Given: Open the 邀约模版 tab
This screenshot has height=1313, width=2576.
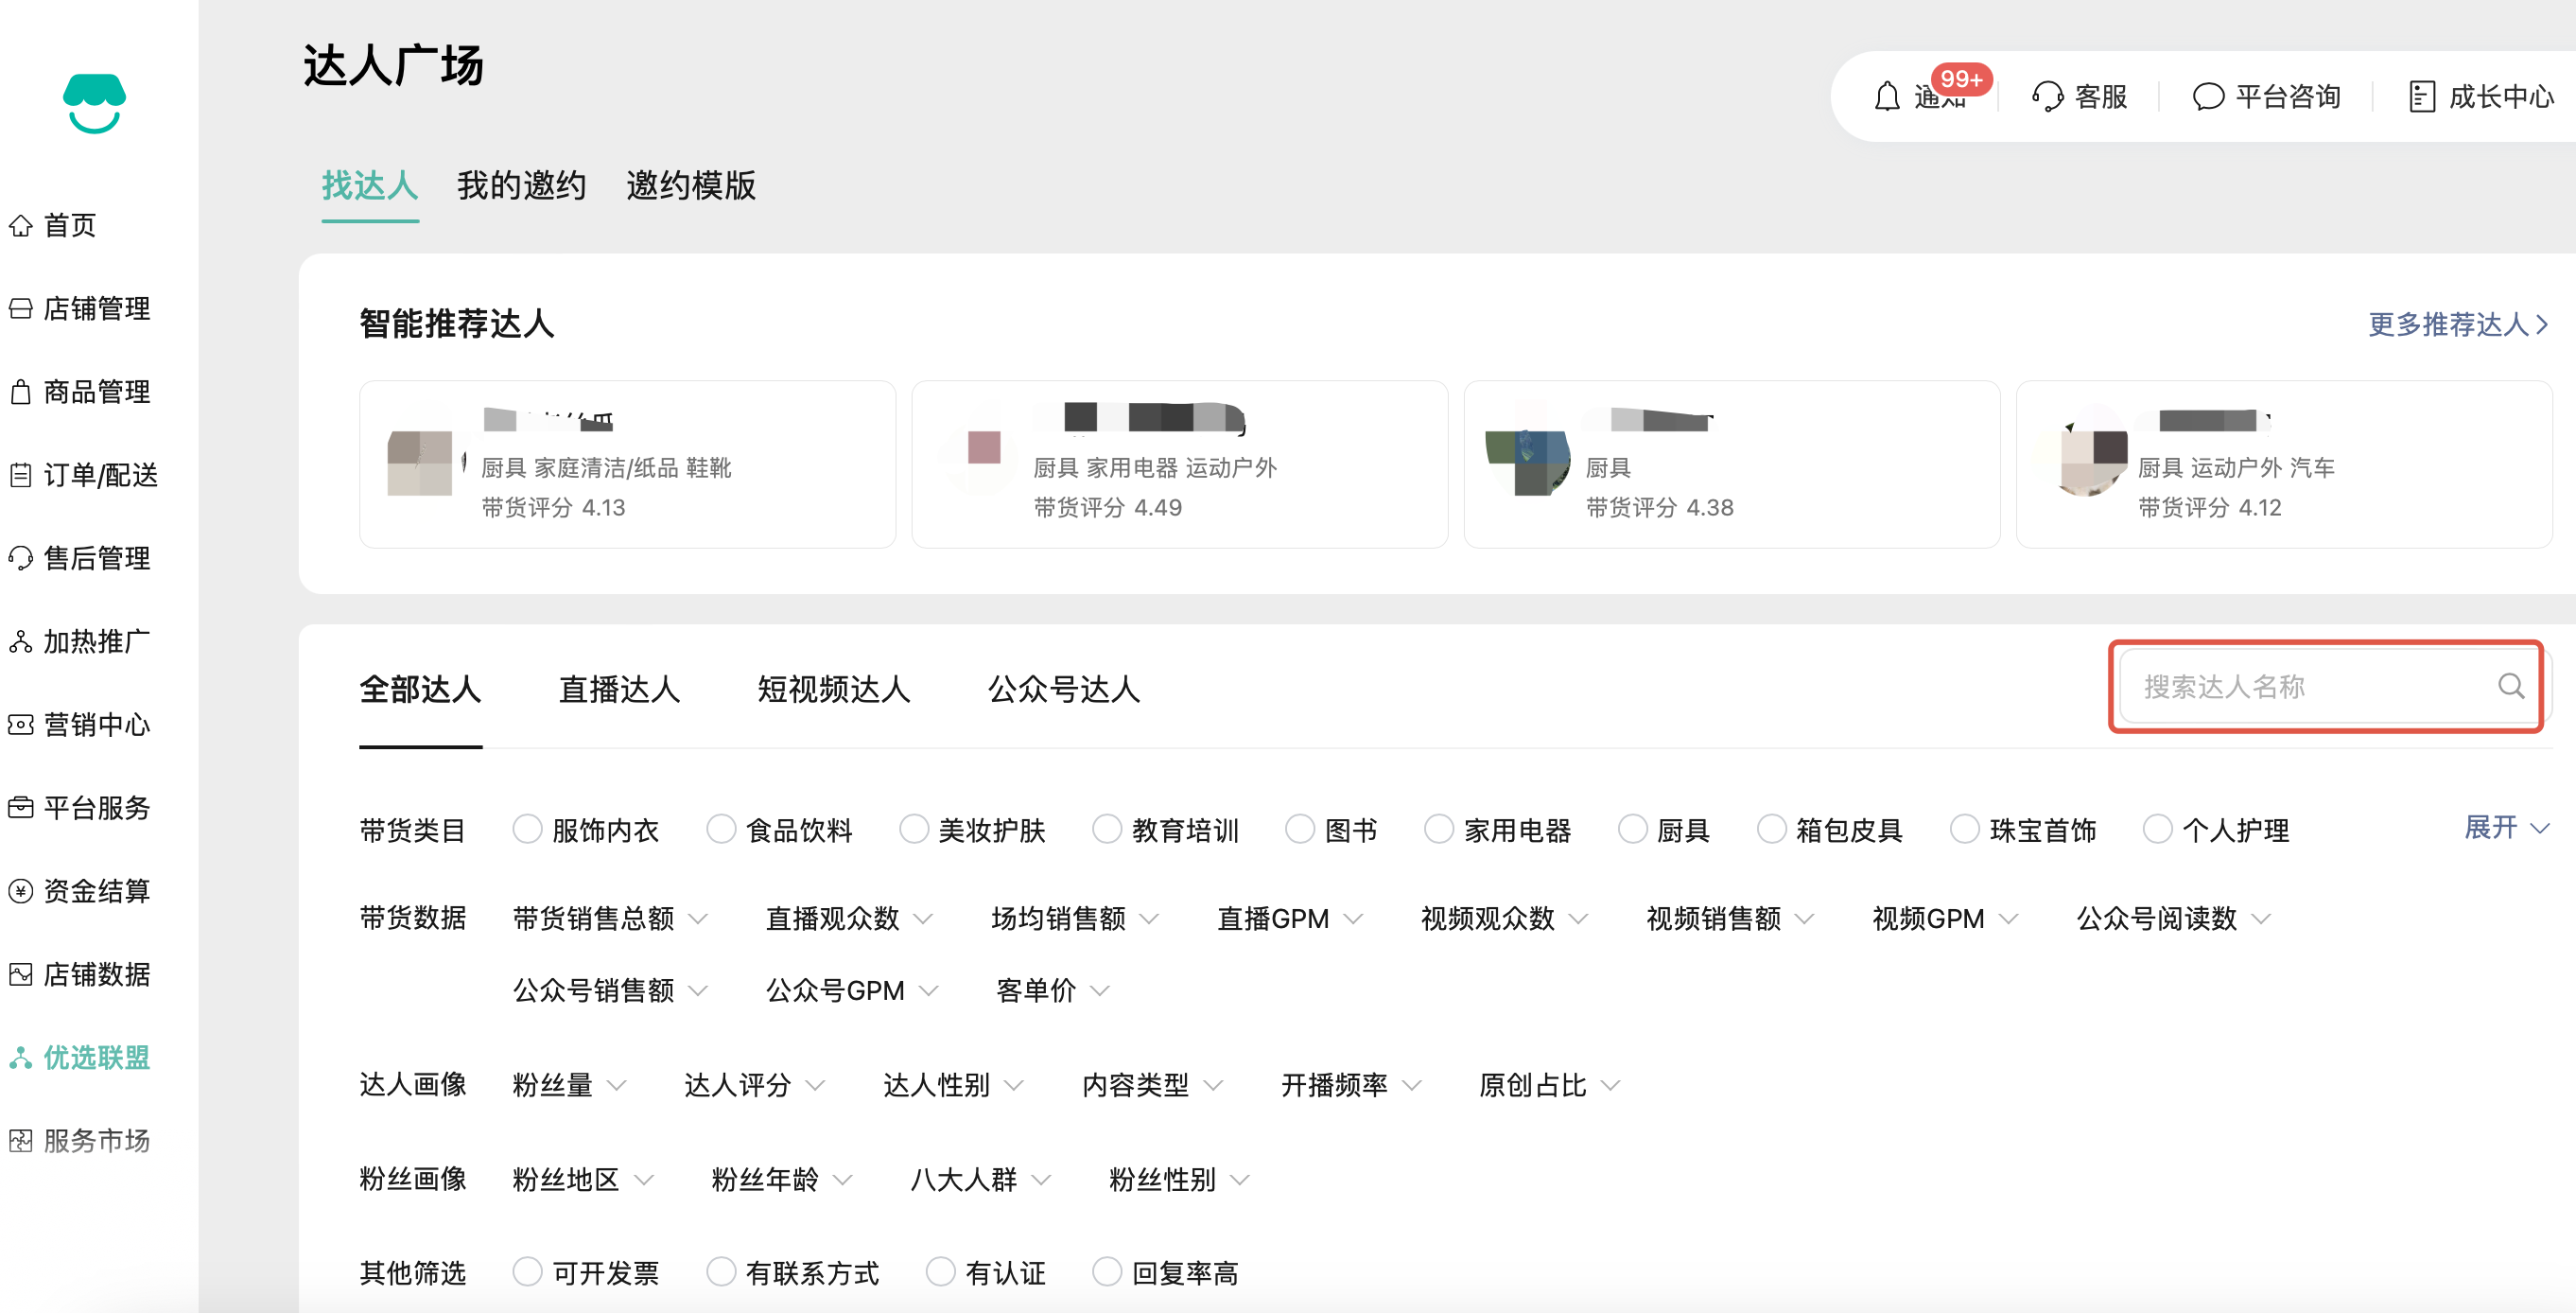Looking at the screenshot, I should (x=690, y=186).
